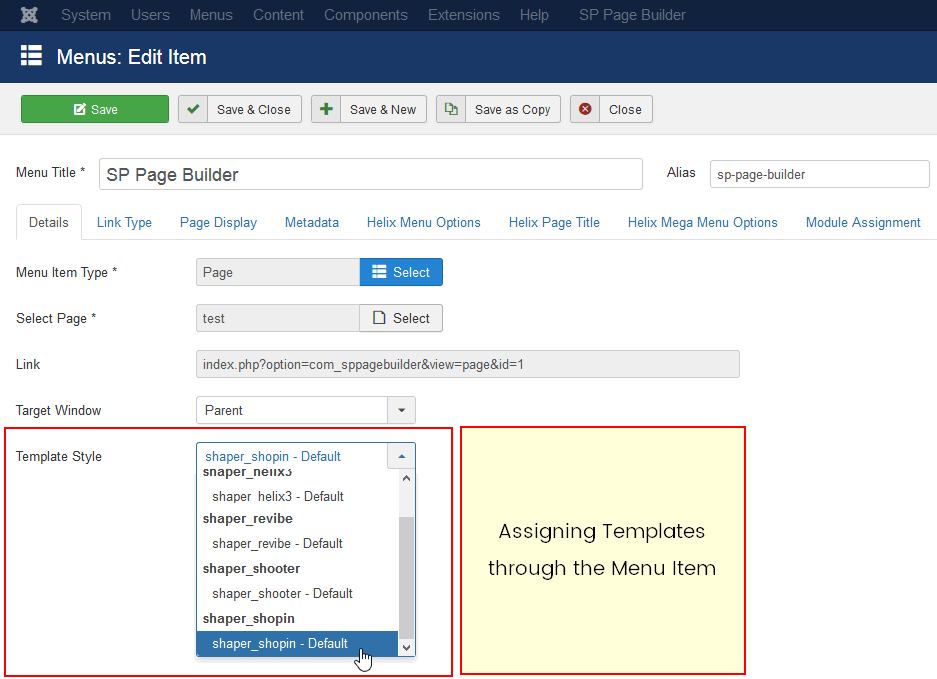Collapse the Template Style dropdown with its arrow
Image resolution: width=937 pixels, height=679 pixels.
coord(401,455)
